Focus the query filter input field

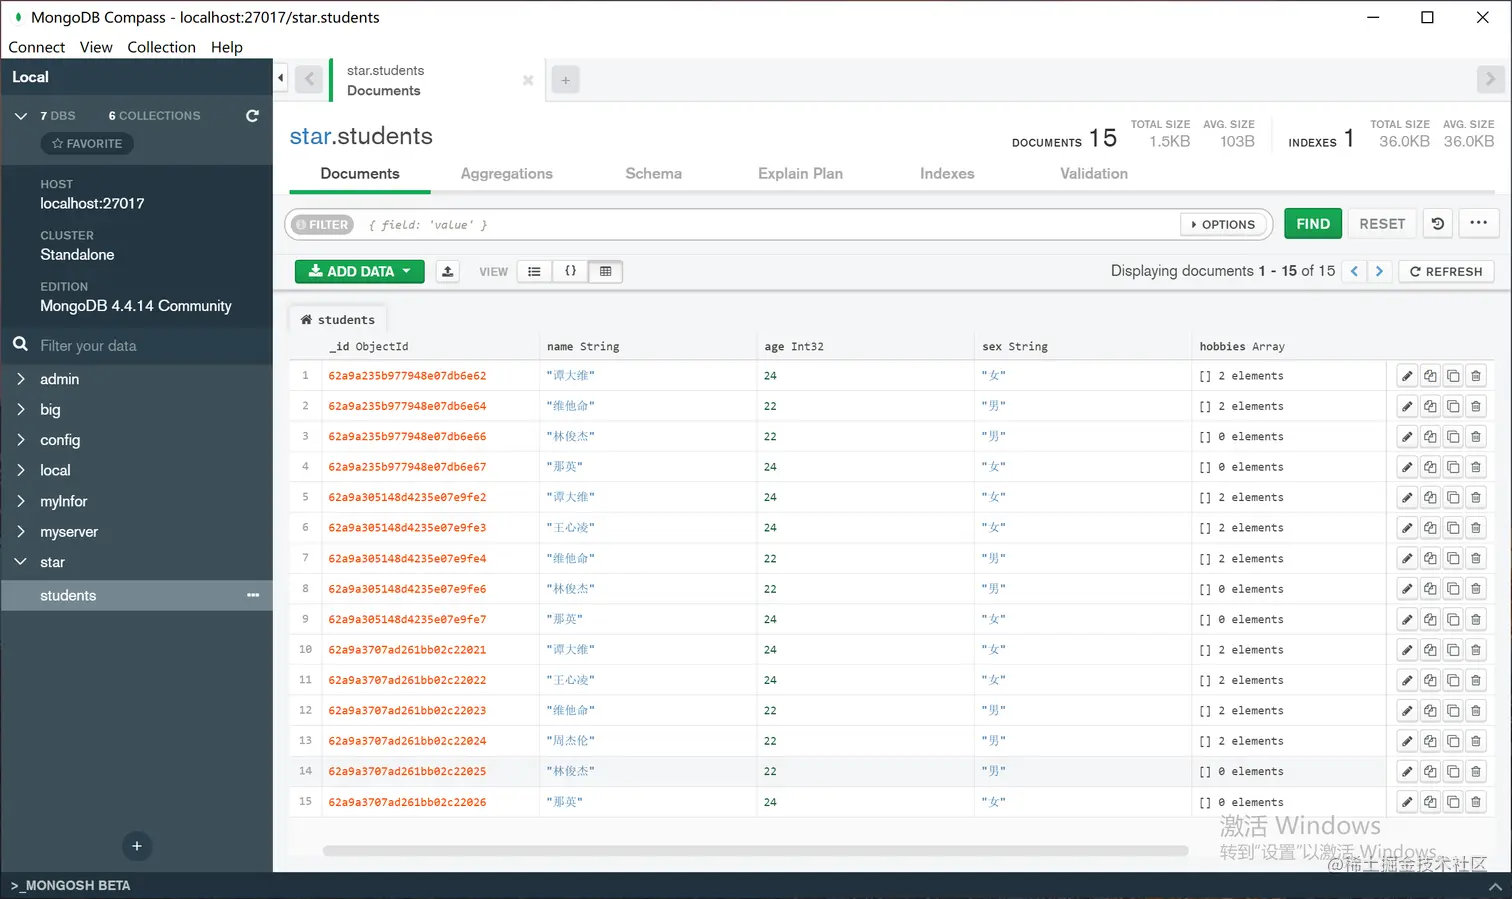[770, 225]
